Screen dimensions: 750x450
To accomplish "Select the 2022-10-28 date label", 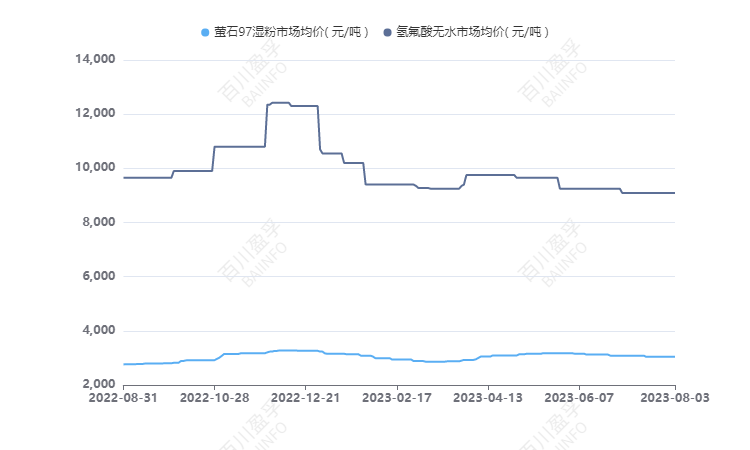I will [214, 398].
